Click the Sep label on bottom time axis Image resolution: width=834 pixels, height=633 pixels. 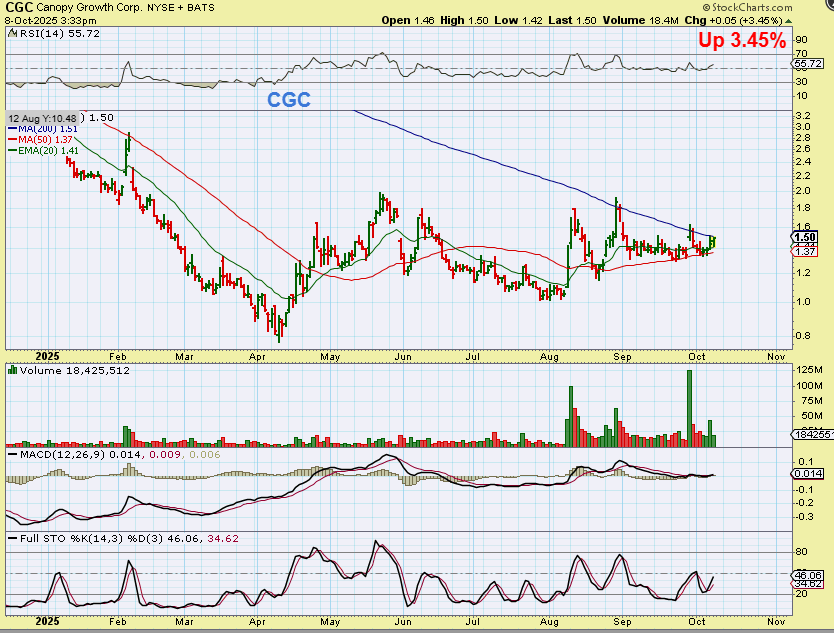coord(621,619)
